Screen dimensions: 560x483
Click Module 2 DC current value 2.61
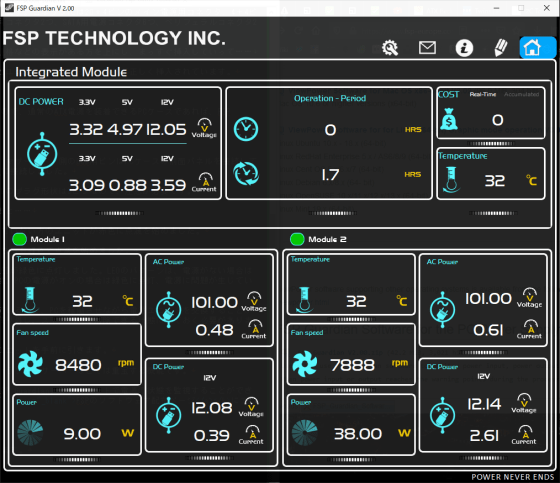484,436
